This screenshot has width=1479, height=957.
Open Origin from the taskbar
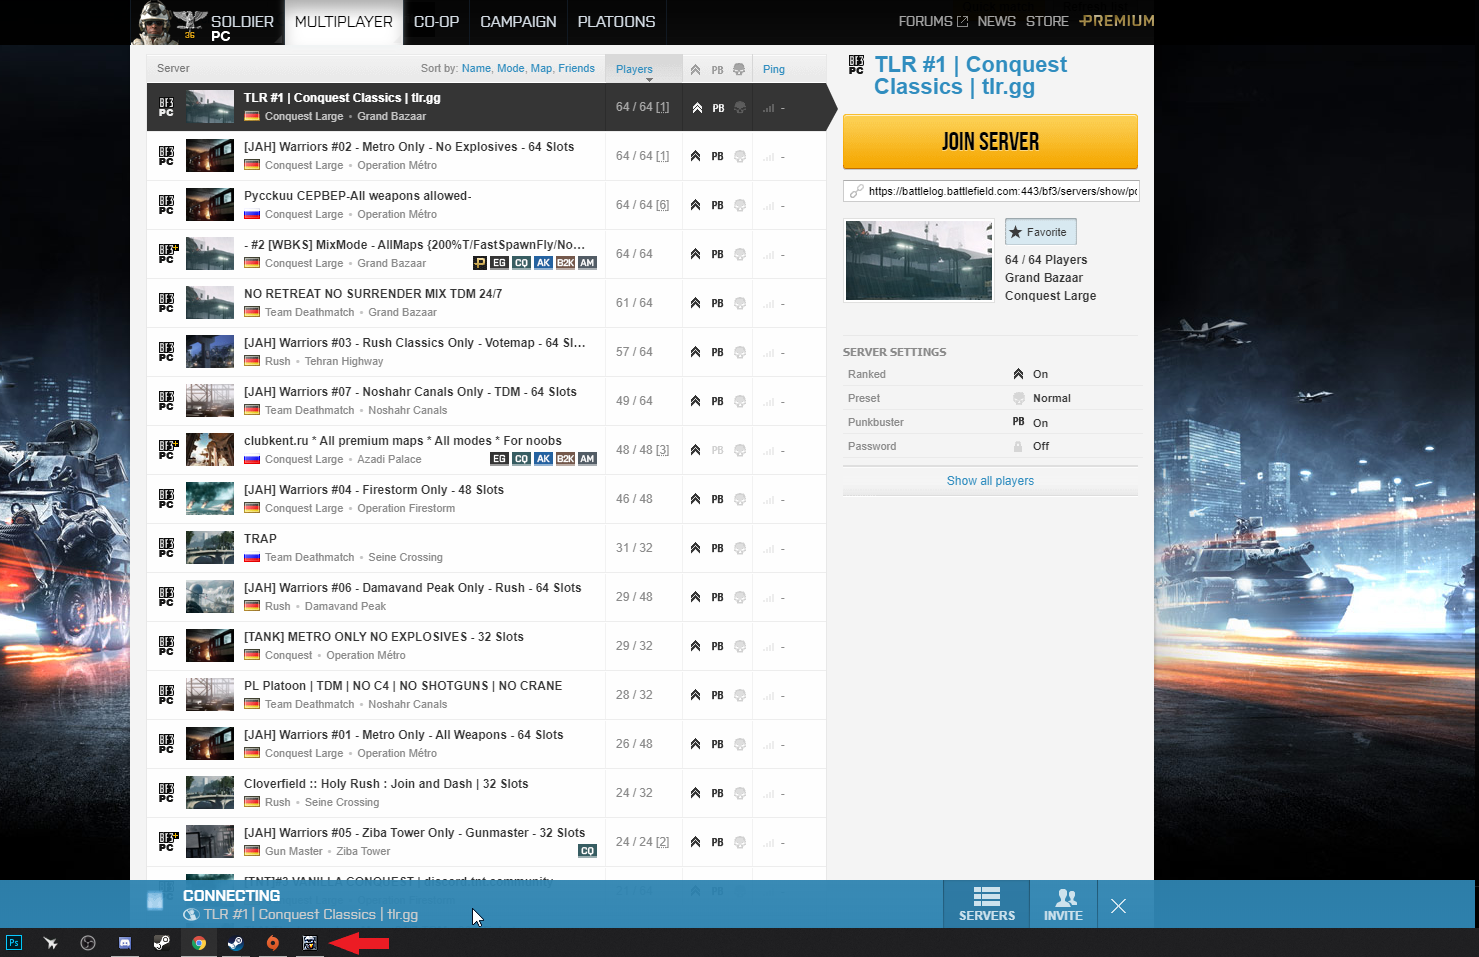coord(273,943)
